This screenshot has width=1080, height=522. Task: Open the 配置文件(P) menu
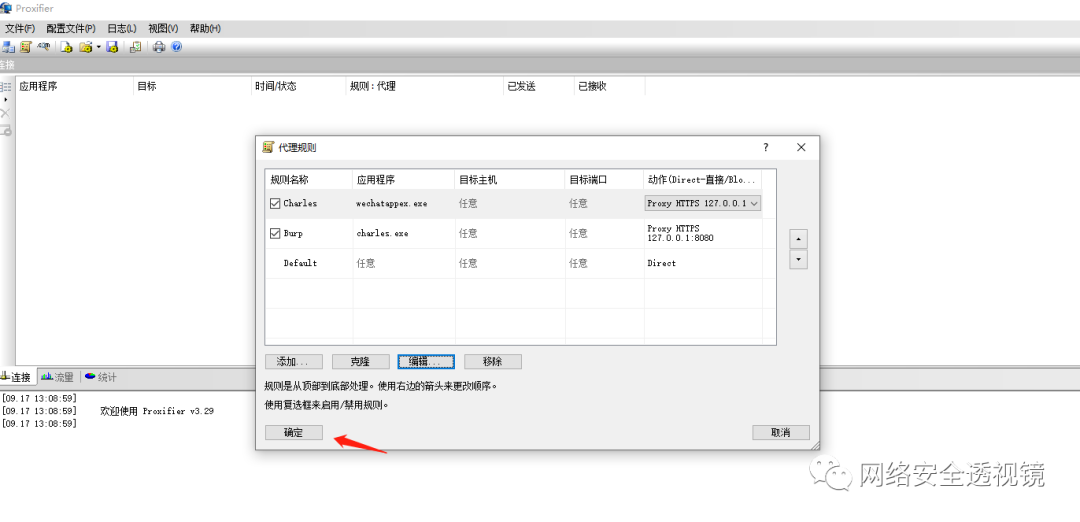tap(71, 28)
